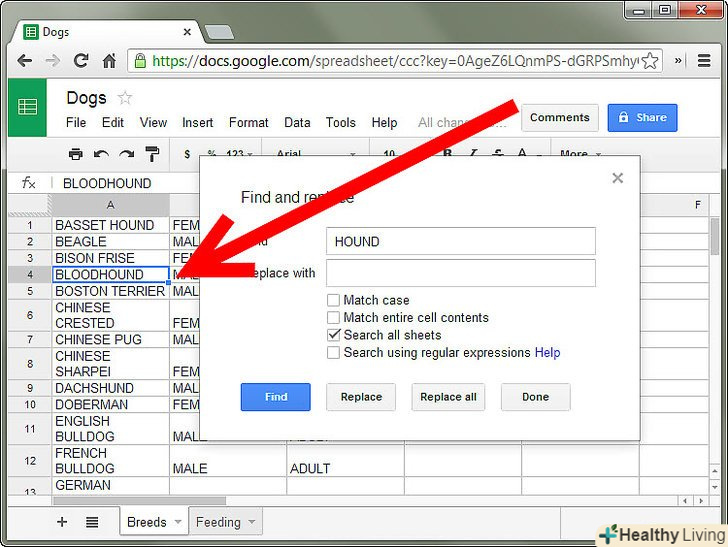Screen dimensions: 728x547
Task: Click the browser back arrow
Action: [x=25, y=61]
